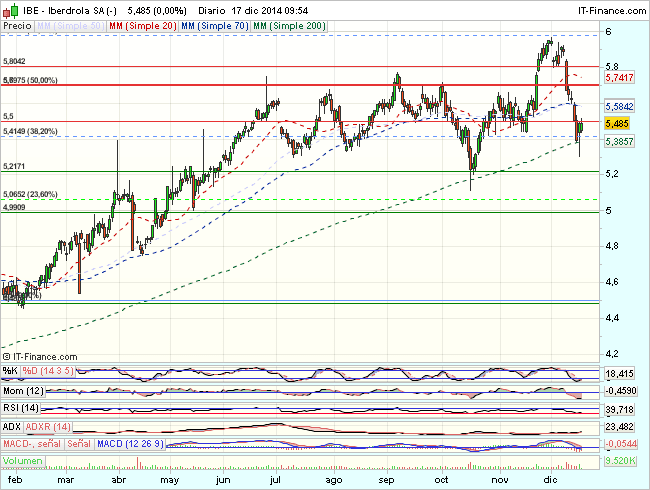This screenshot has width=650, height=490.
Task: Click the 18,415 stochastic value
Action: [x=619, y=374]
